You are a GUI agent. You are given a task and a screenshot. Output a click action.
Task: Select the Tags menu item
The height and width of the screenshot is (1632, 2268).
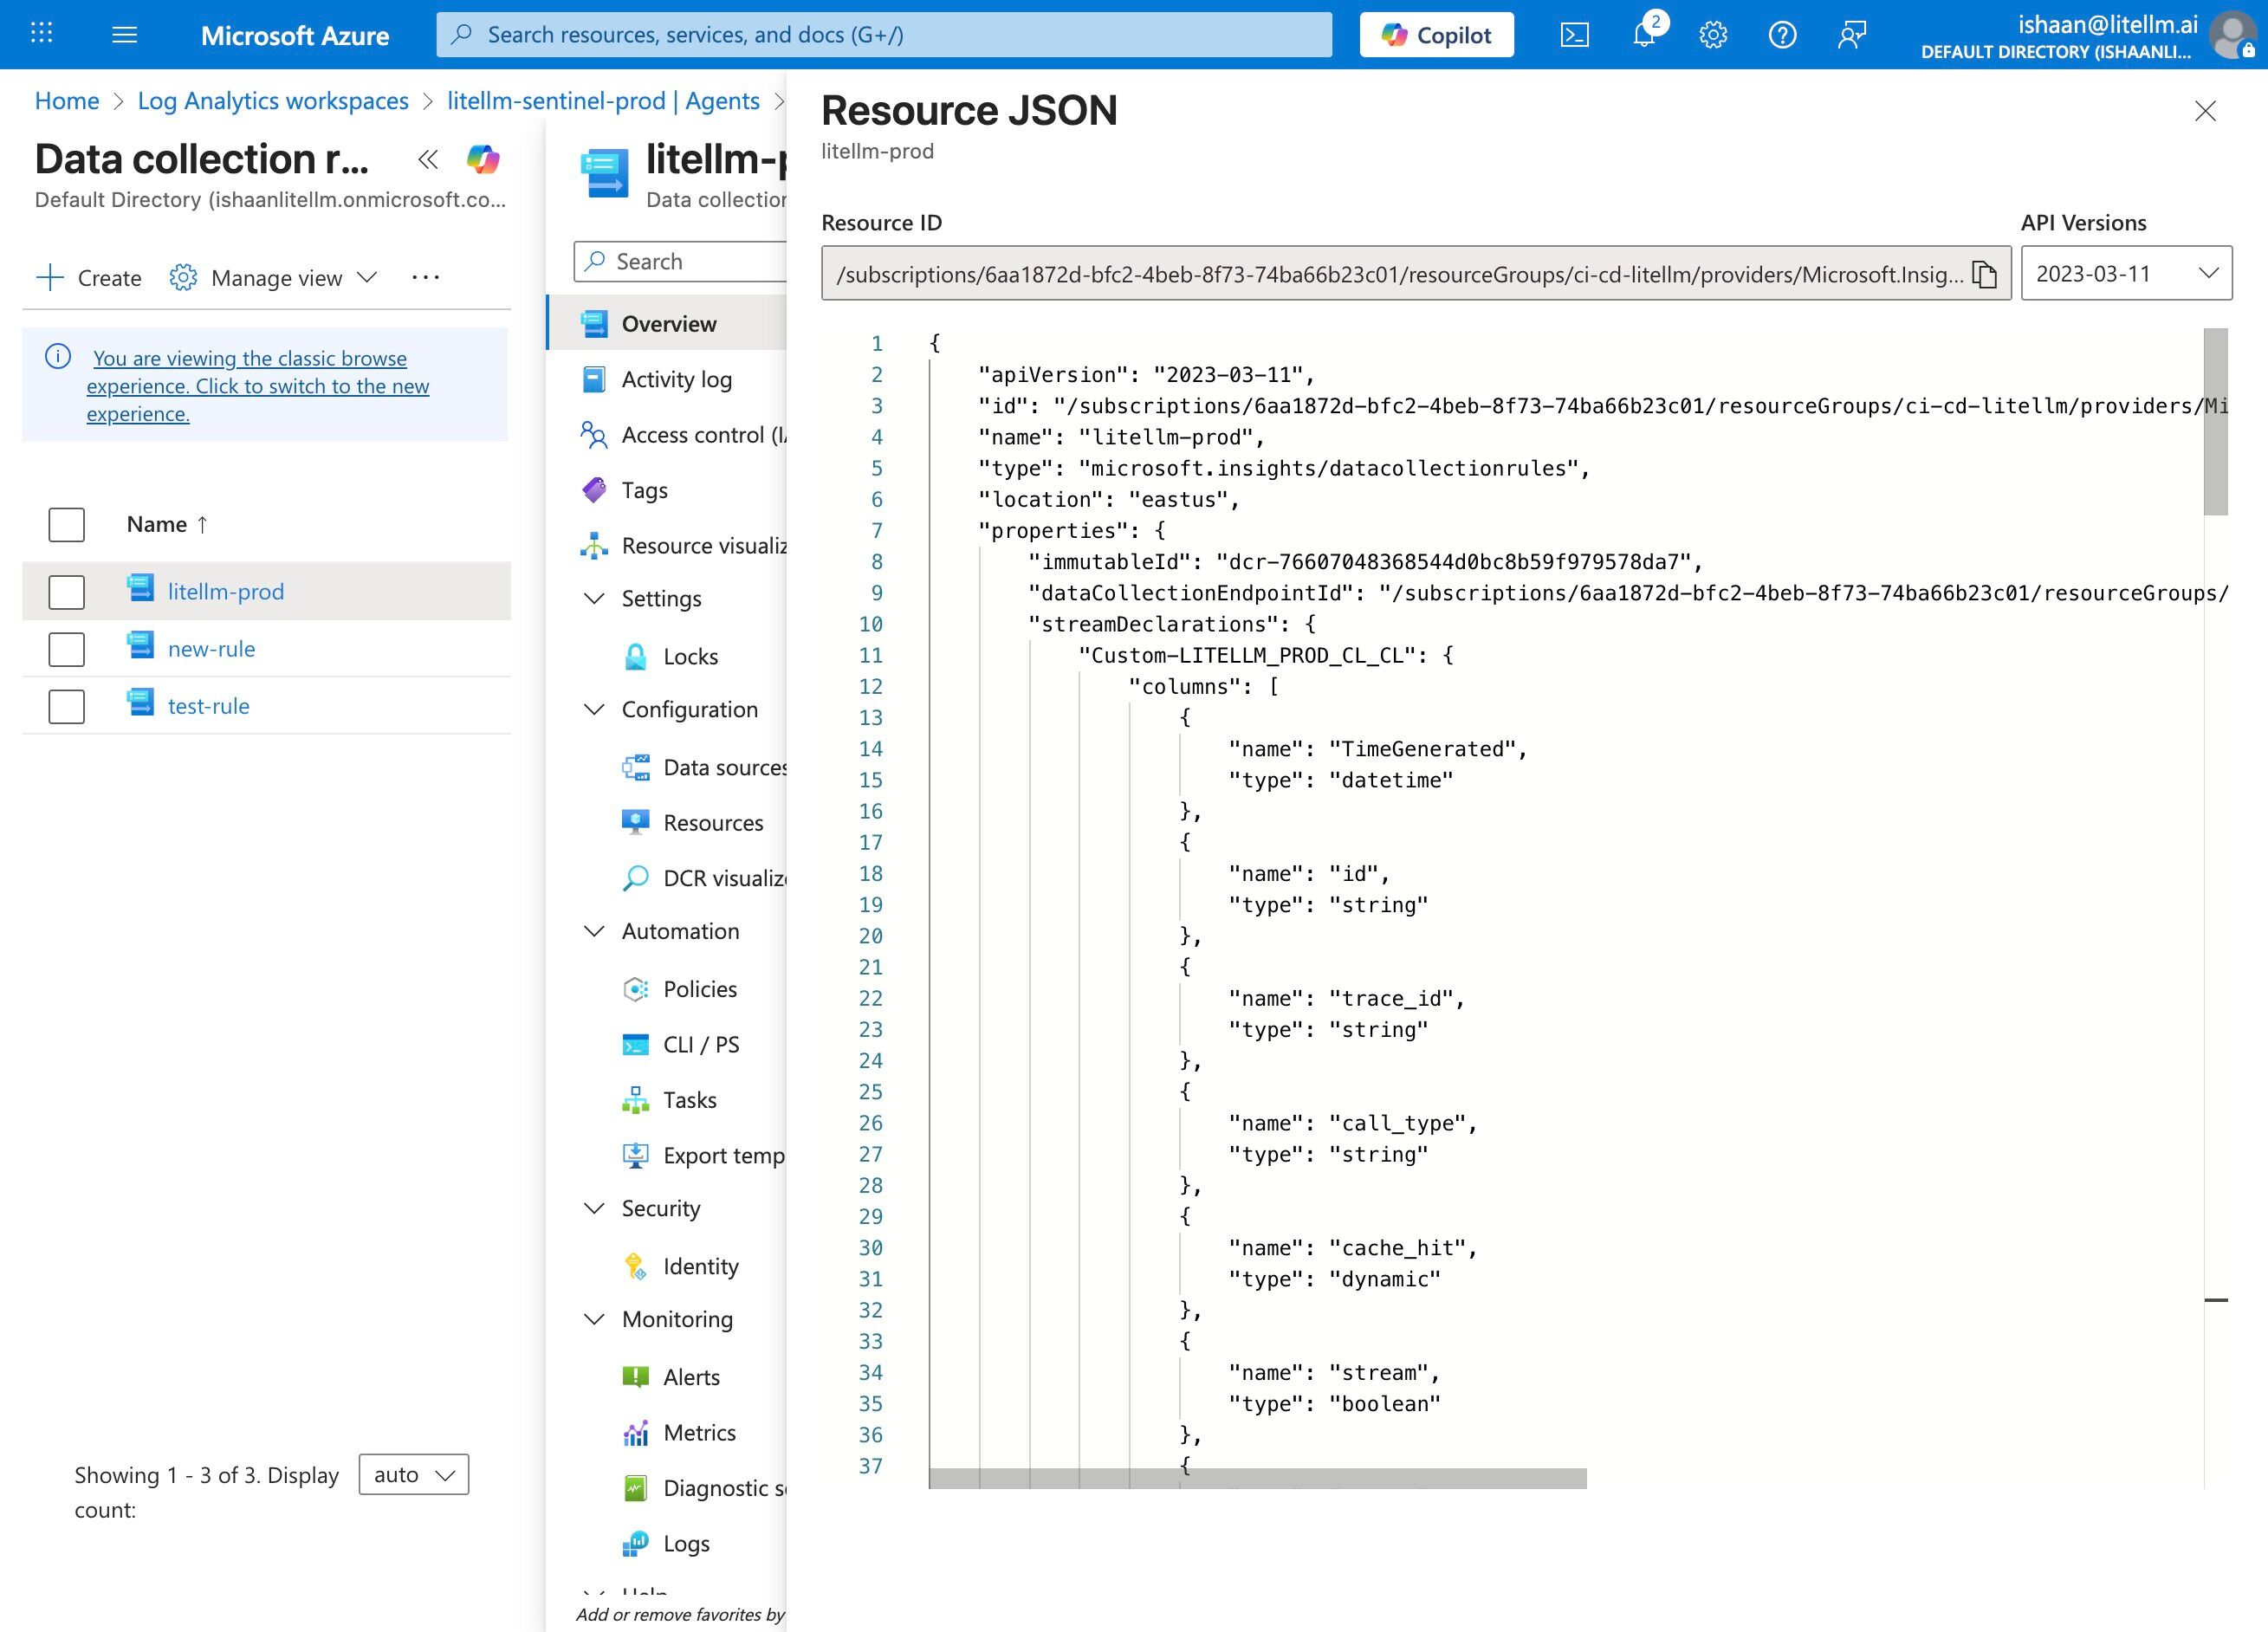[645, 490]
